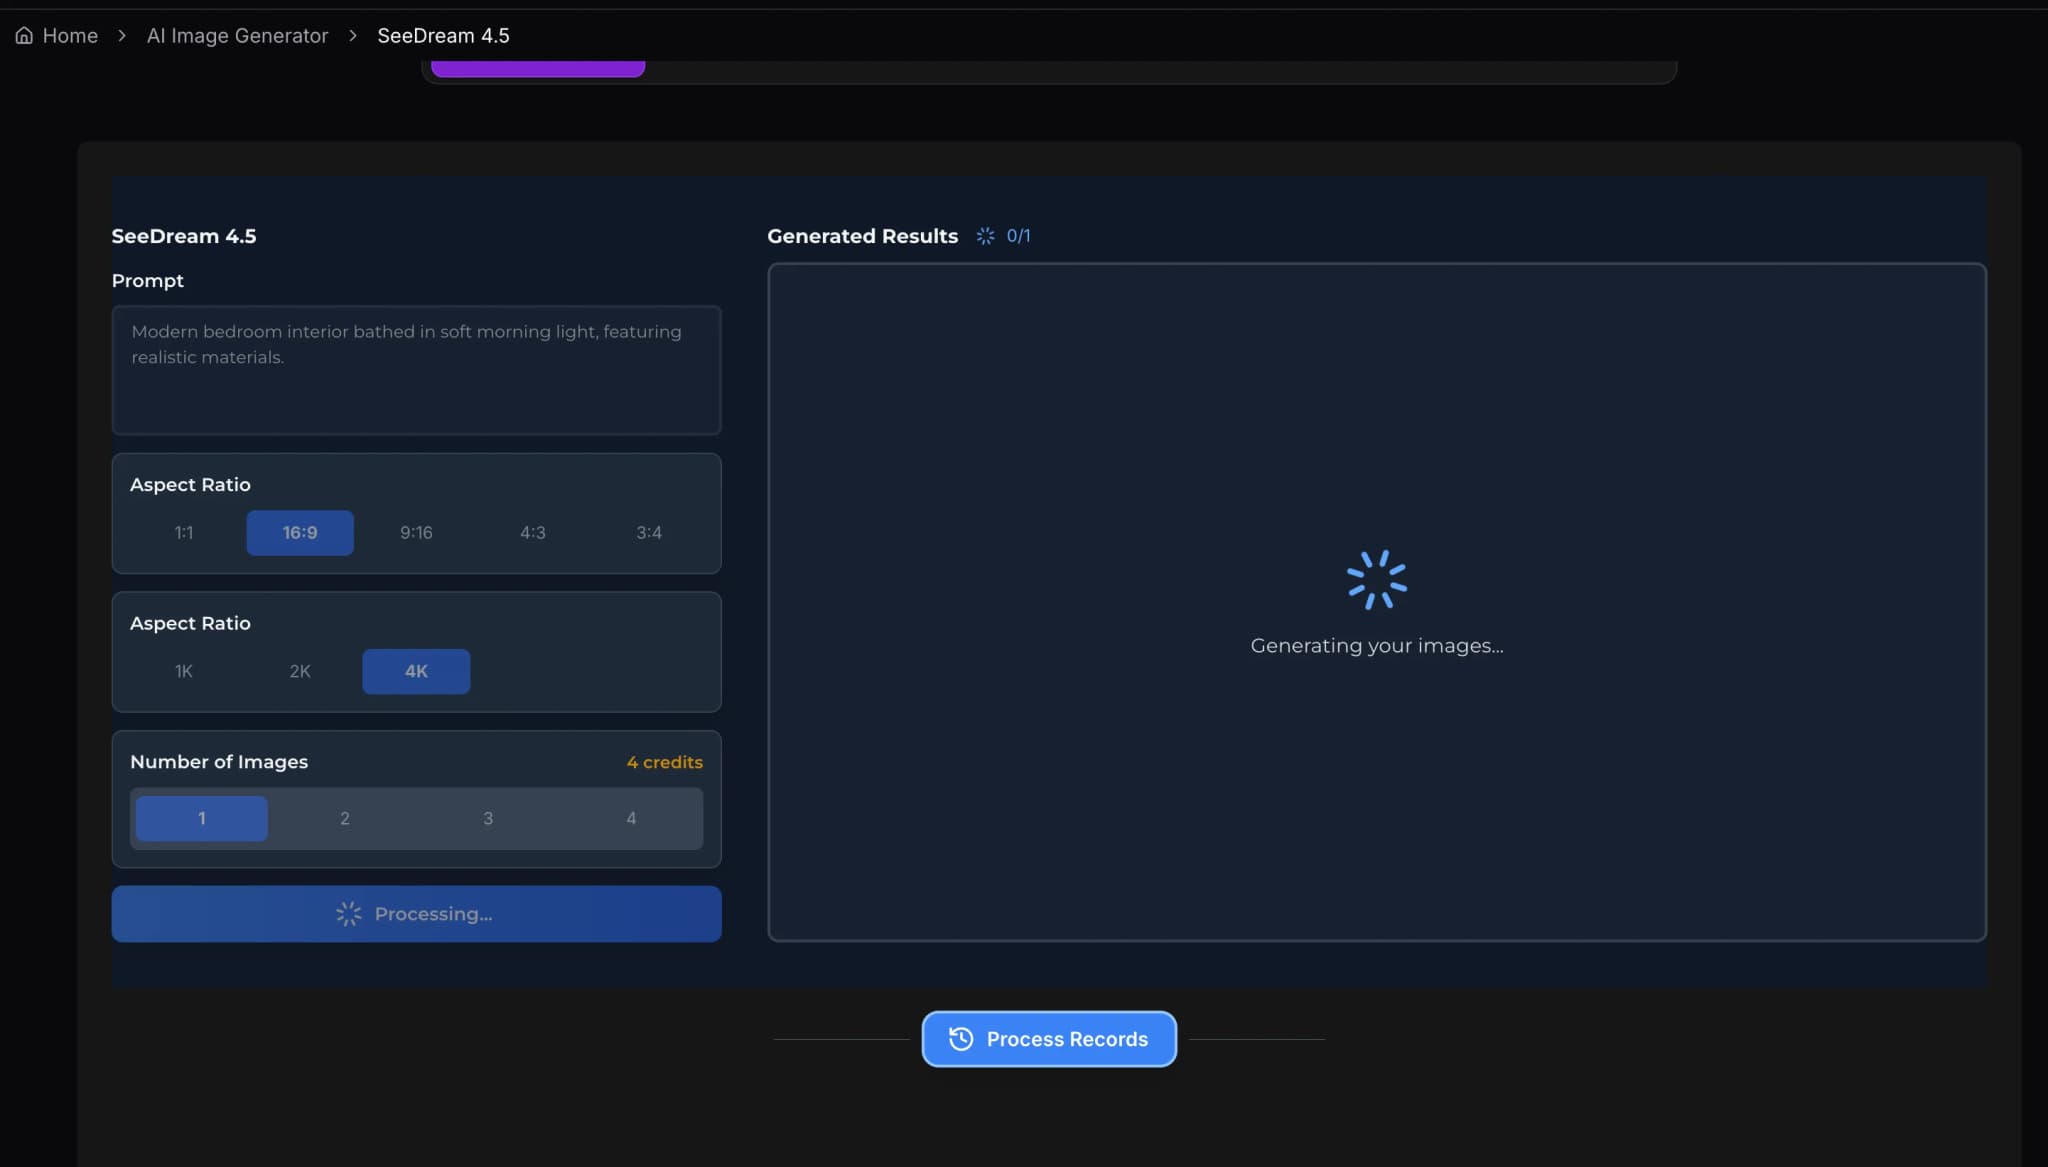Switch resolution to 1K
Screen dimensions: 2048x1167
pos(184,672)
